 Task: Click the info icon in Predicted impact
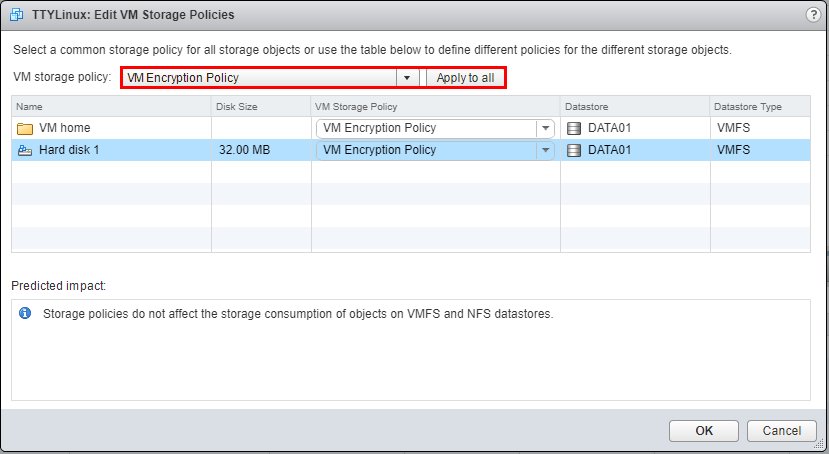[x=26, y=313]
